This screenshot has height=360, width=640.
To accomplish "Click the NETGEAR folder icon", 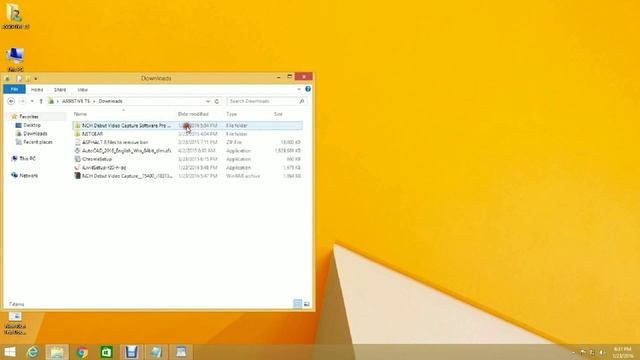I will (x=77, y=134).
